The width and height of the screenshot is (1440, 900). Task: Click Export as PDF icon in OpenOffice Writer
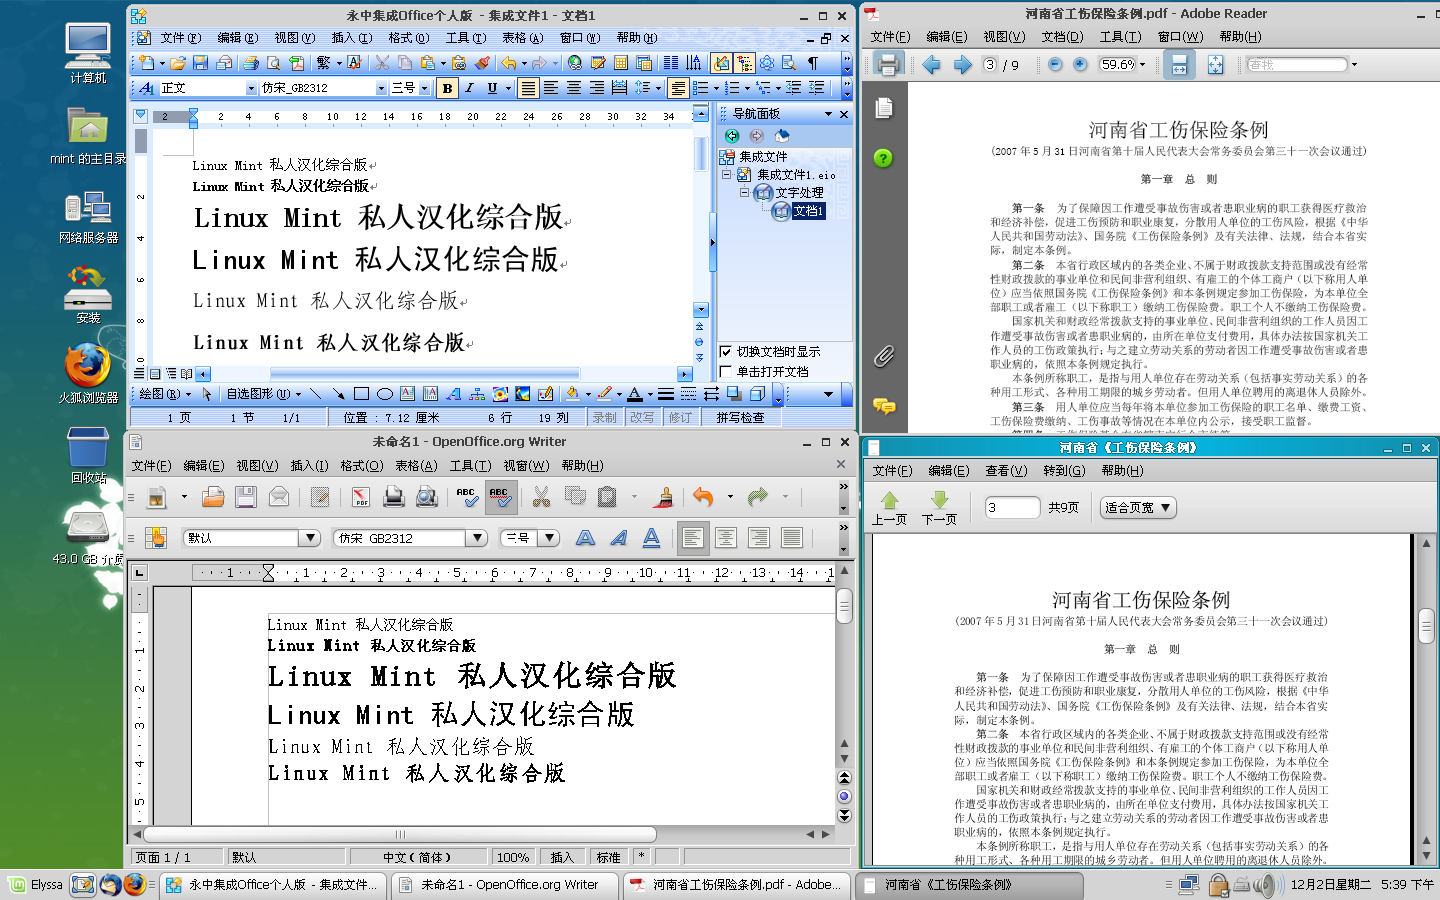[361, 497]
